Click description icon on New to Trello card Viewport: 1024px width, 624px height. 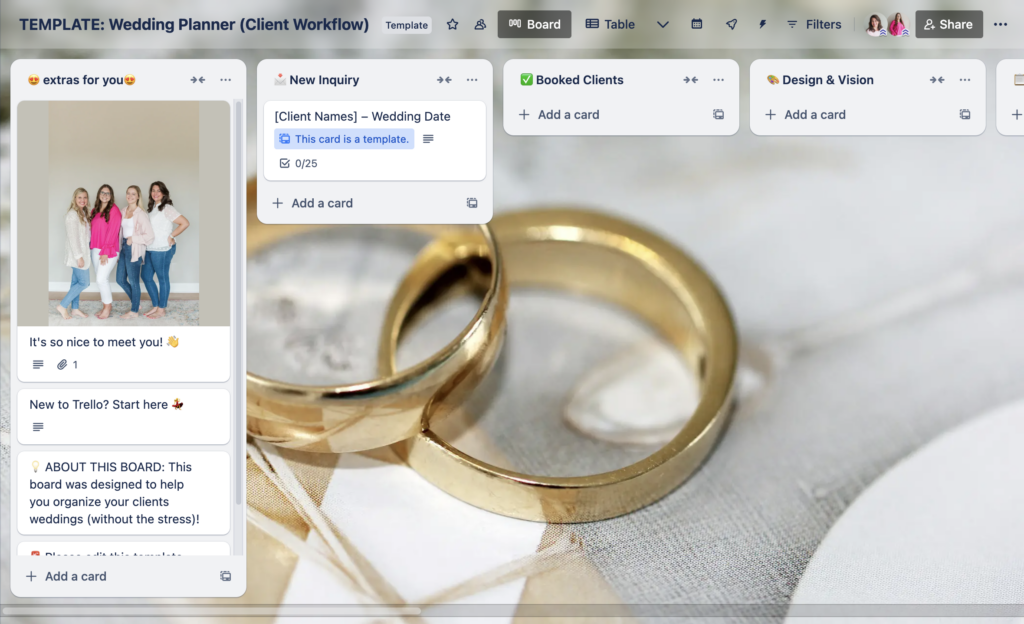38,427
